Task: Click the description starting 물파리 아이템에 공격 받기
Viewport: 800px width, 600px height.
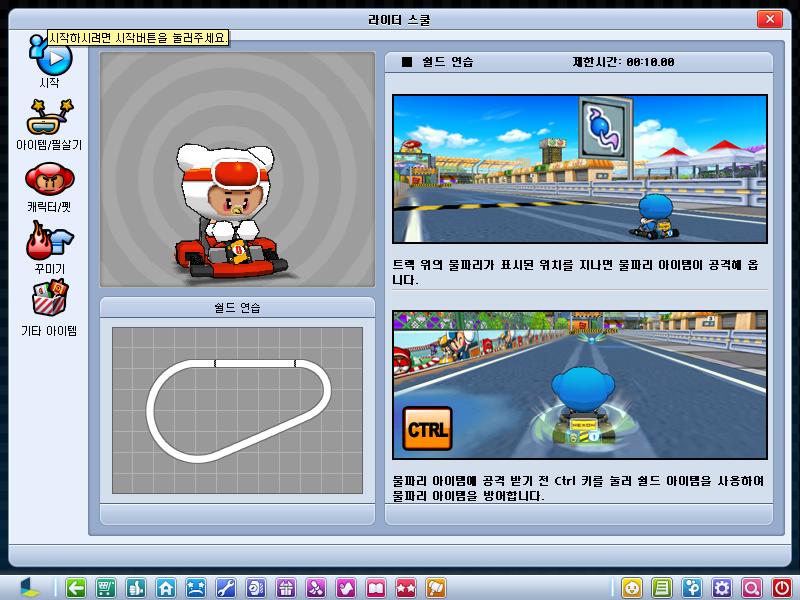Action: coord(578,488)
